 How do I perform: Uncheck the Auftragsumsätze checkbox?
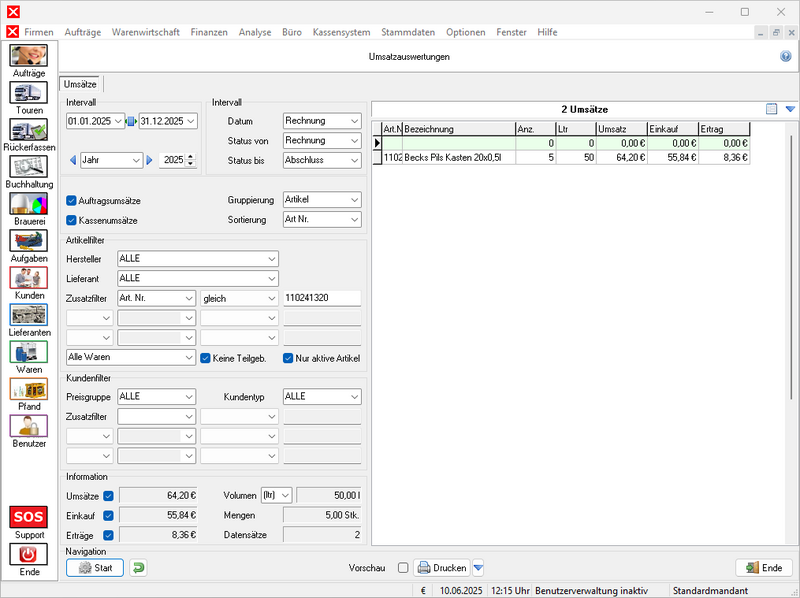coord(71,201)
